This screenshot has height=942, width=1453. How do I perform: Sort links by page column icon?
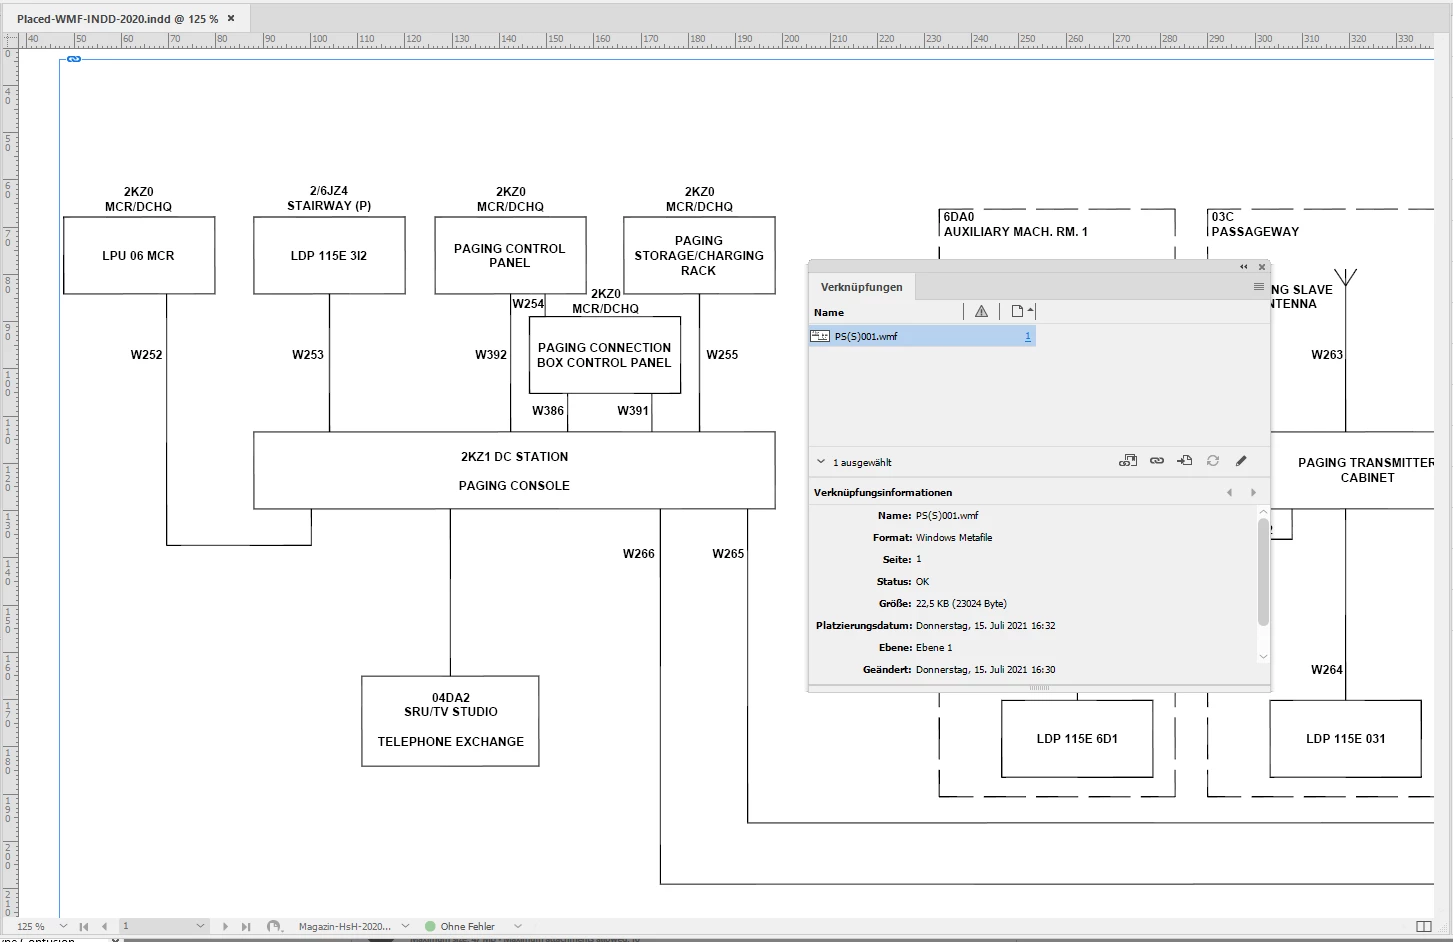1018,312
